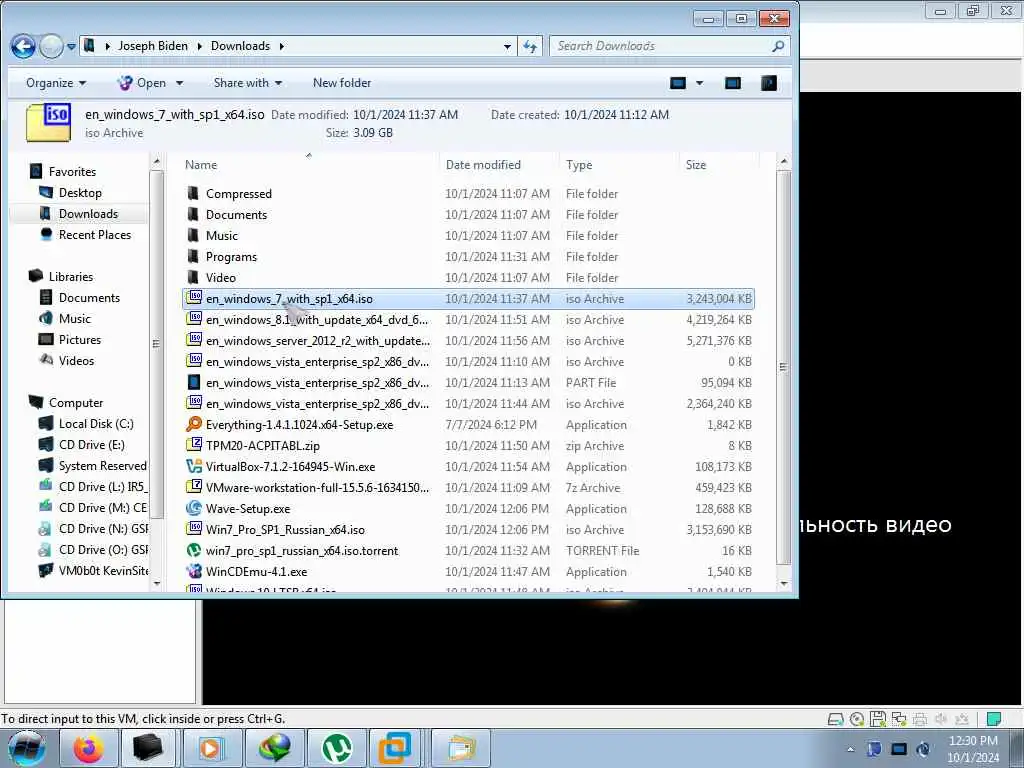Viewport: 1024px width, 768px height.
Task: Click the Change your view icon
Action: pos(679,83)
